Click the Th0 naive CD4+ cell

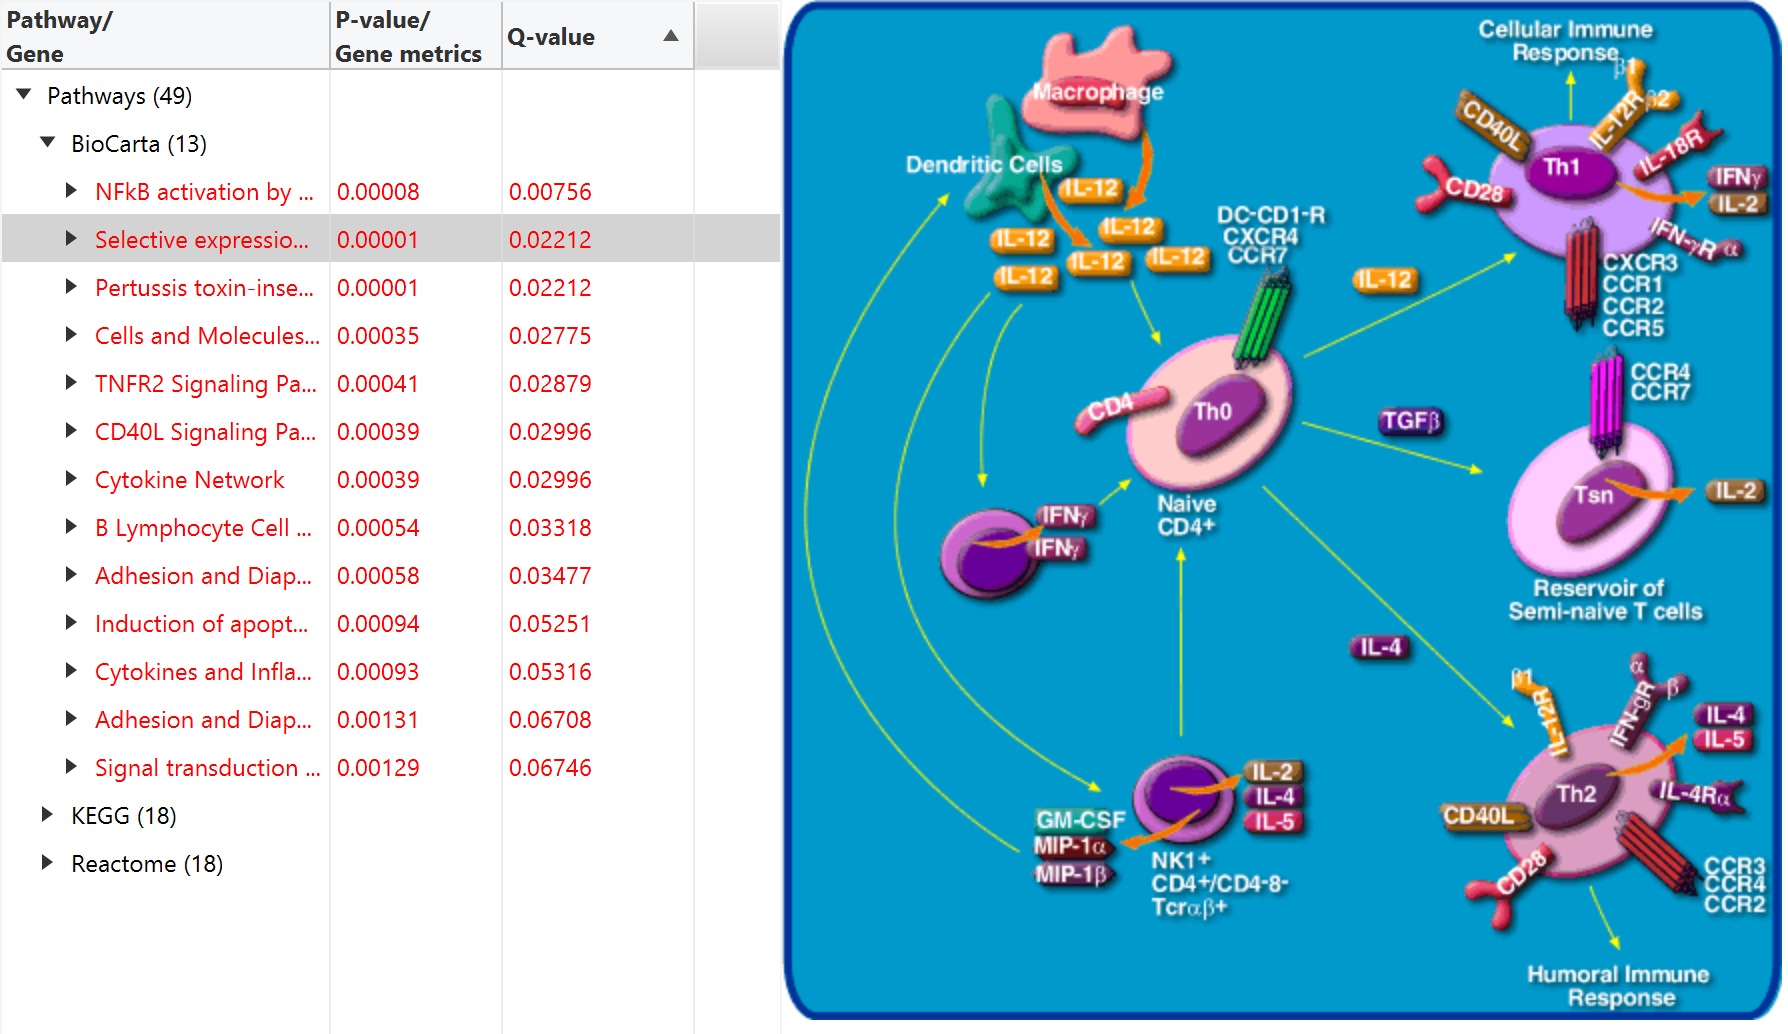coord(1211,412)
